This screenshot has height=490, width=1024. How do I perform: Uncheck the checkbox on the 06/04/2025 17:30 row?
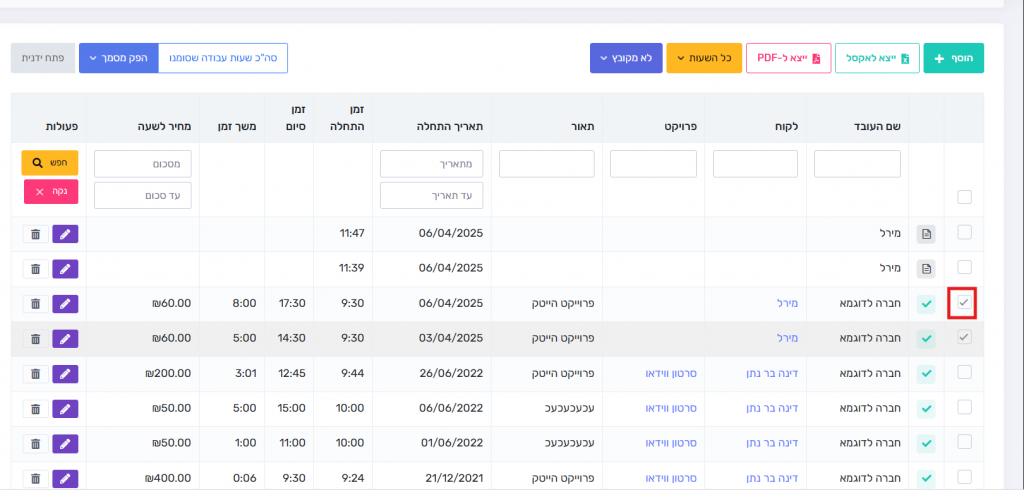click(x=964, y=302)
